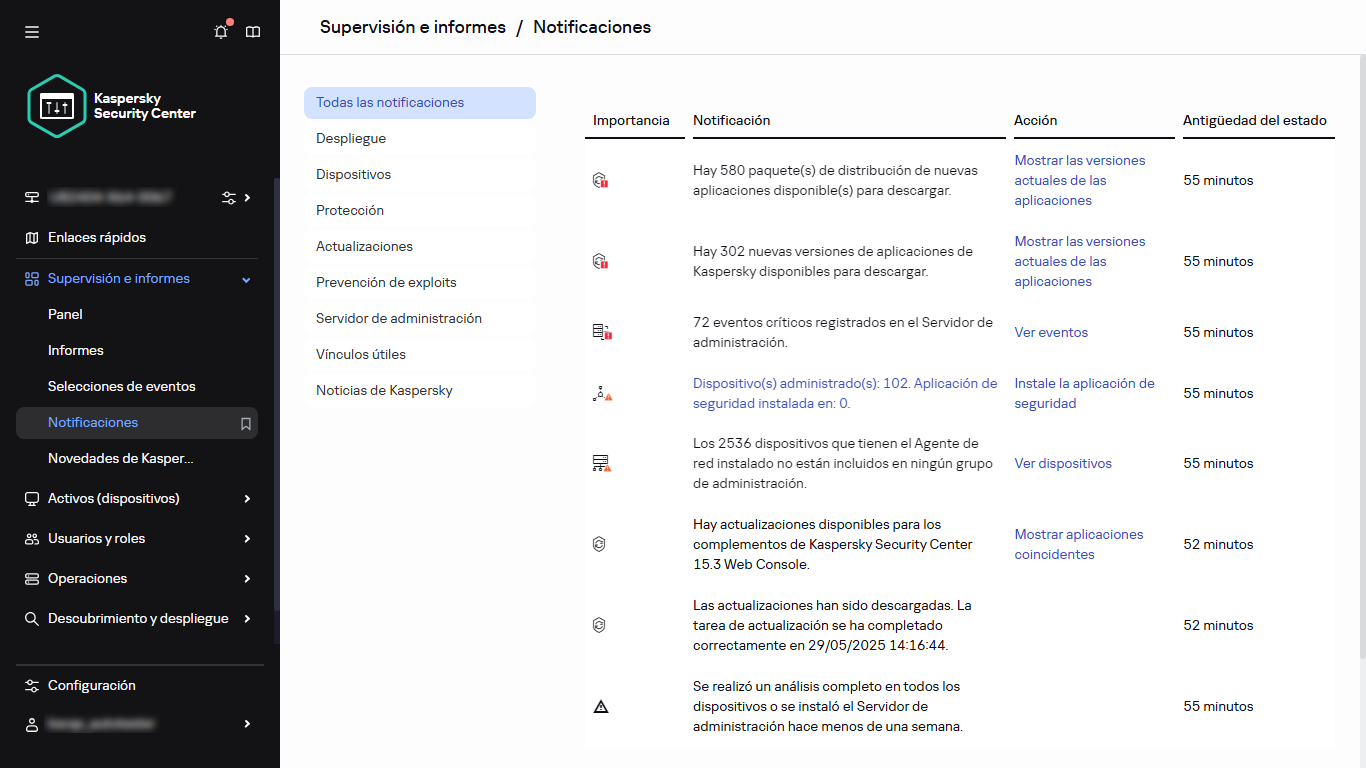Expand the Usuarios y roles menu
Image resolution: width=1366 pixels, height=768 pixels.
pyautogui.click(x=247, y=539)
